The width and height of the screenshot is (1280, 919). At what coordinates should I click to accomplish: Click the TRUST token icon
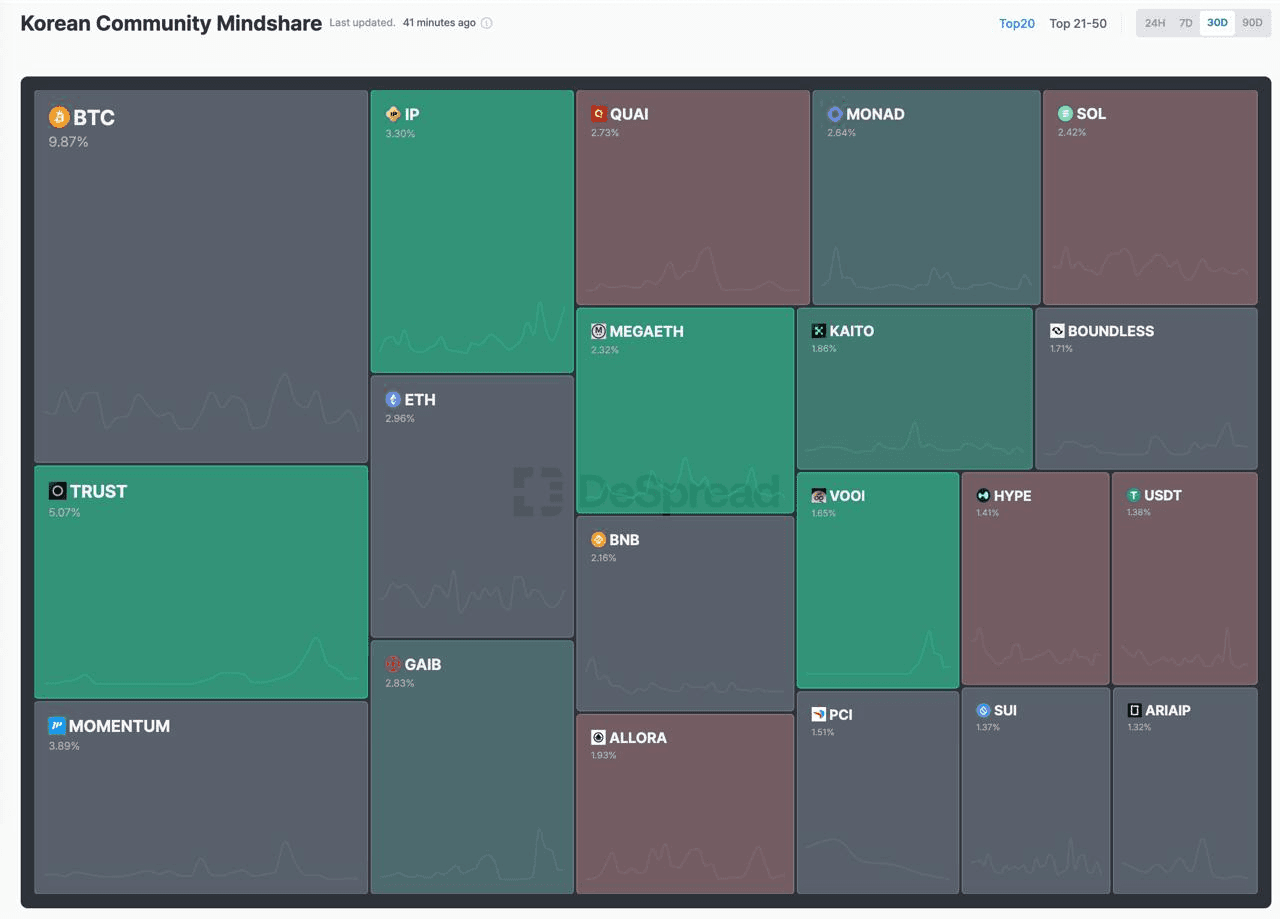pyautogui.click(x=57, y=491)
